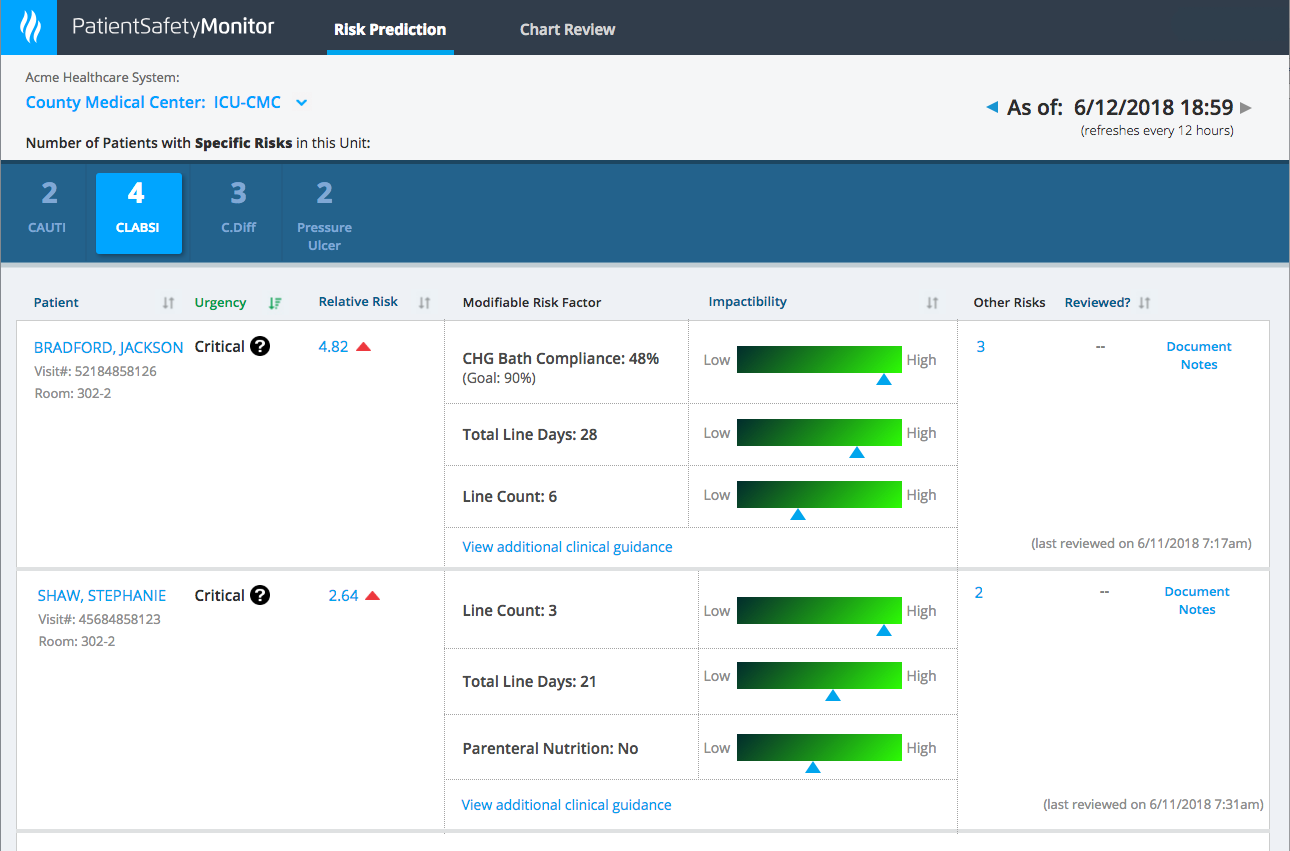Screen dimensions: 1290x851
Task: Sort by Urgency using its sort icon
Action: [x=276, y=302]
